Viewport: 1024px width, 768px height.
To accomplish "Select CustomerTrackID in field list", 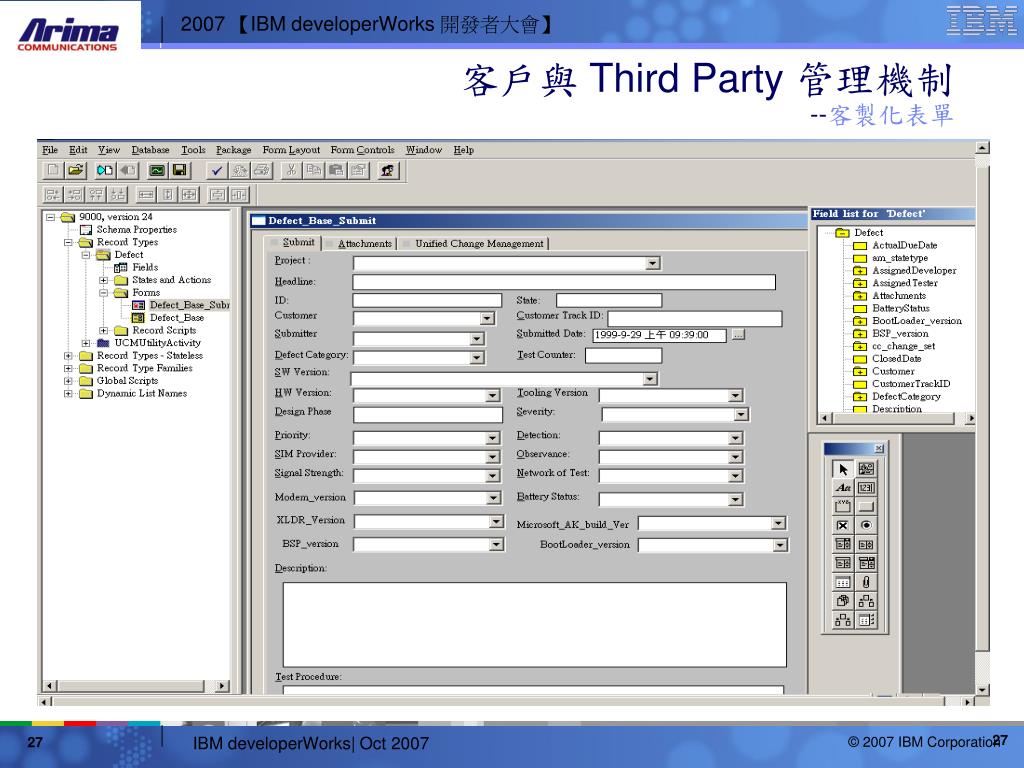I will click(x=911, y=384).
